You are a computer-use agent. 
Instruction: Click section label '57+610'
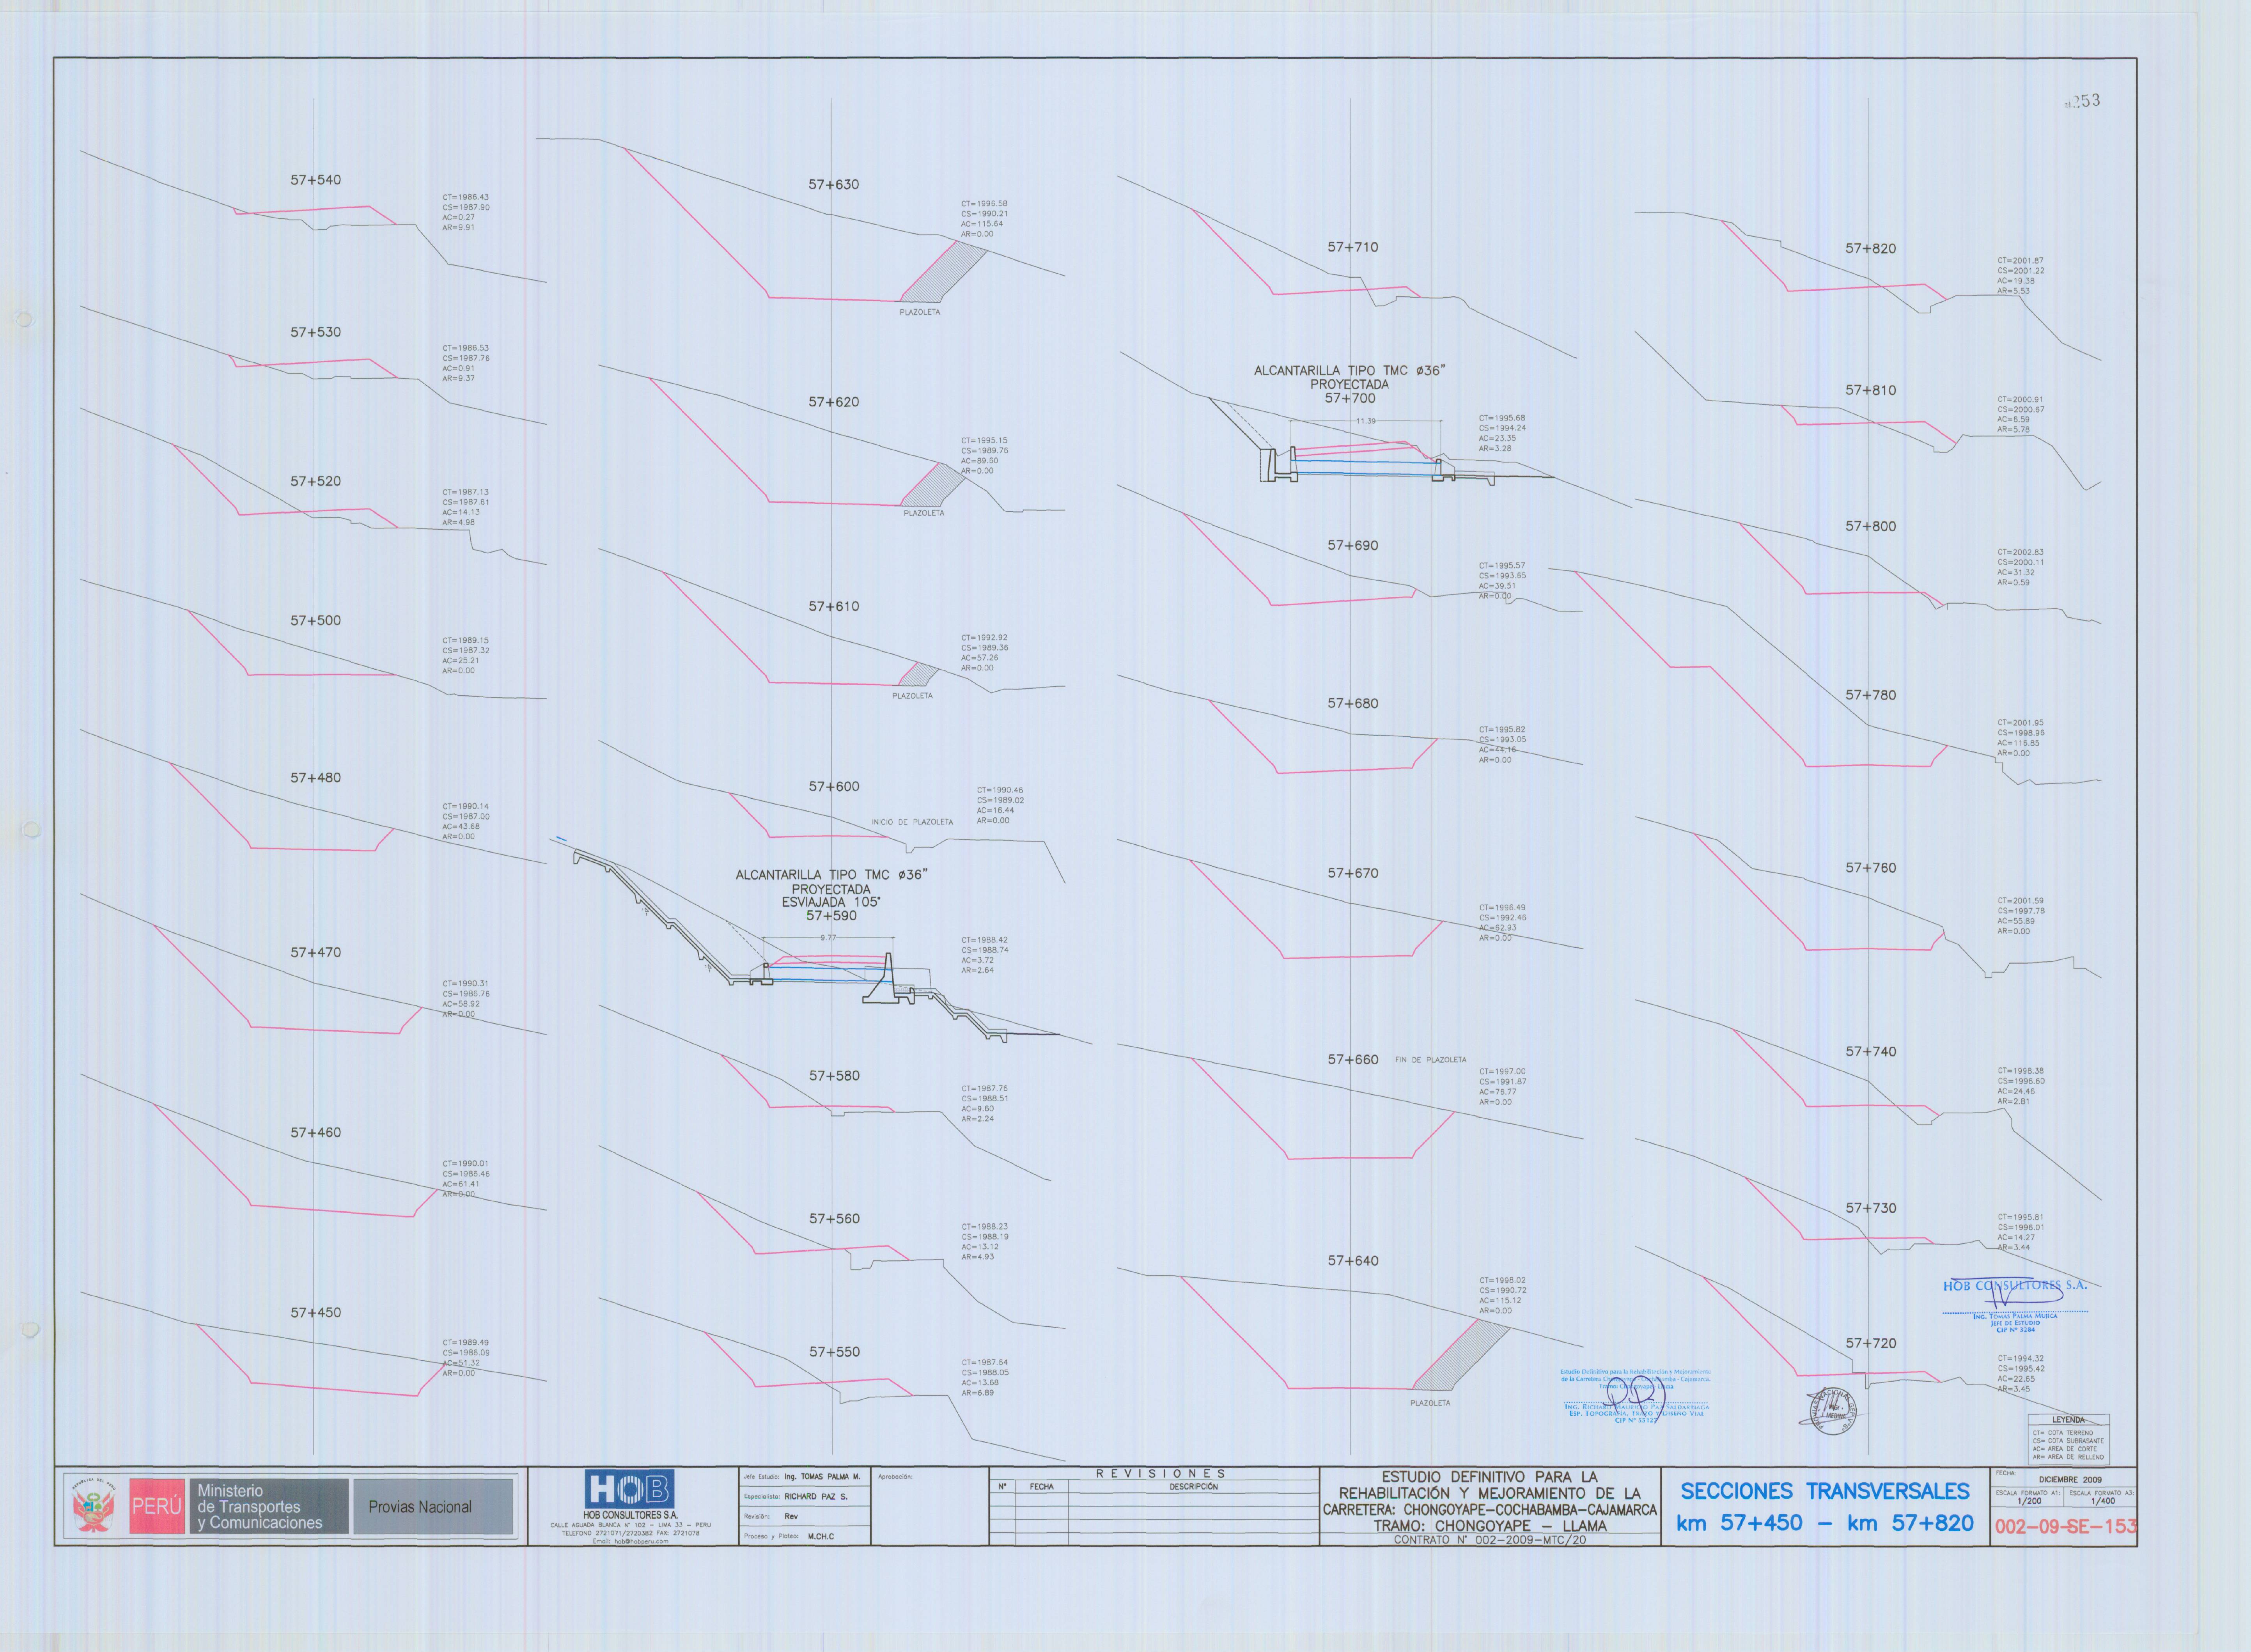pos(834,606)
